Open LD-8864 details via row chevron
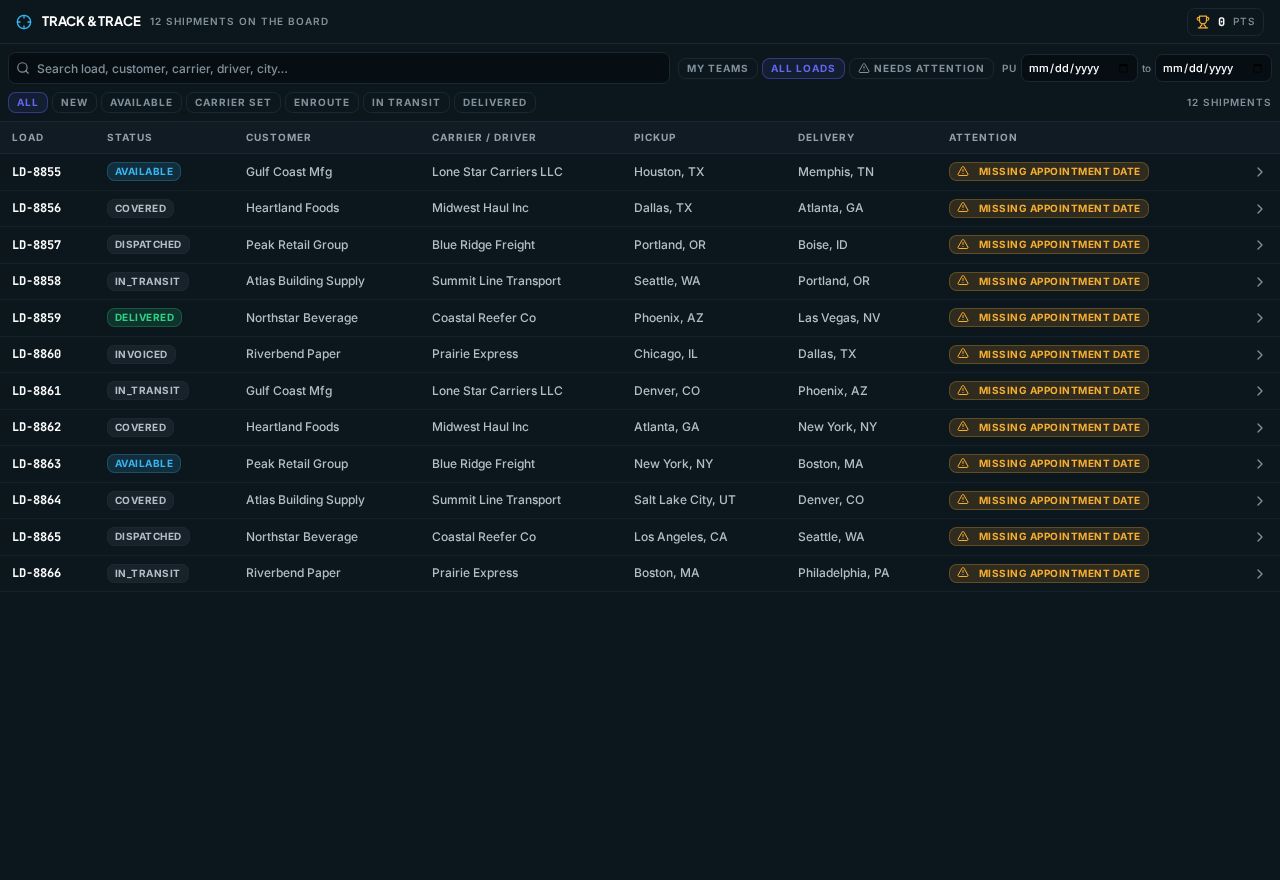 (1260, 501)
